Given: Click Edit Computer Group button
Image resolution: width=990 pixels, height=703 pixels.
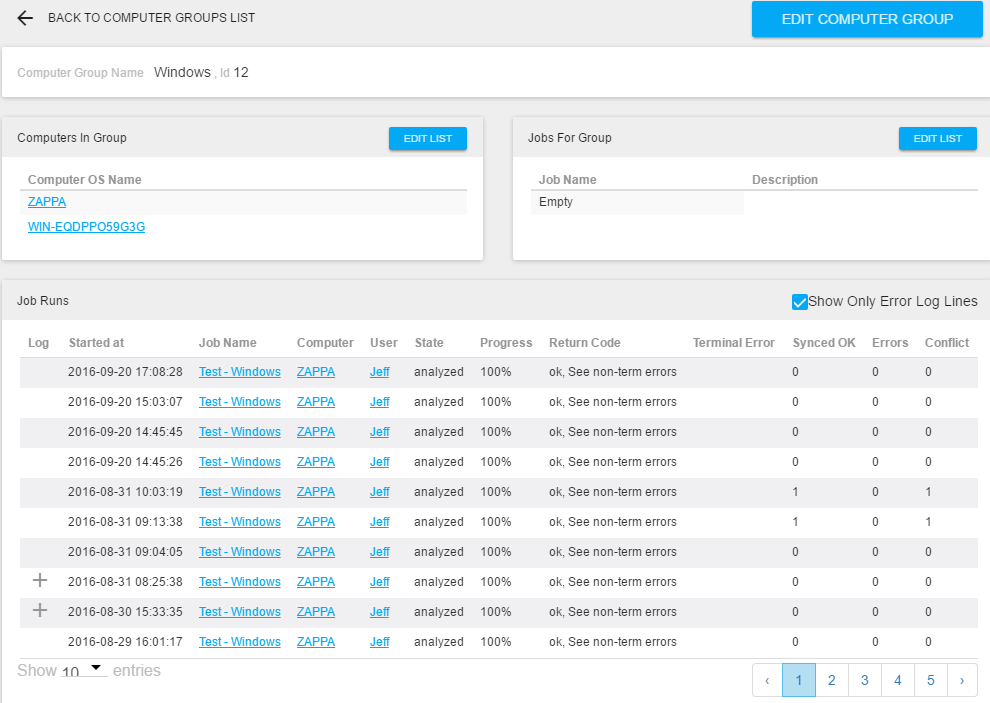Looking at the screenshot, I should 867,19.
